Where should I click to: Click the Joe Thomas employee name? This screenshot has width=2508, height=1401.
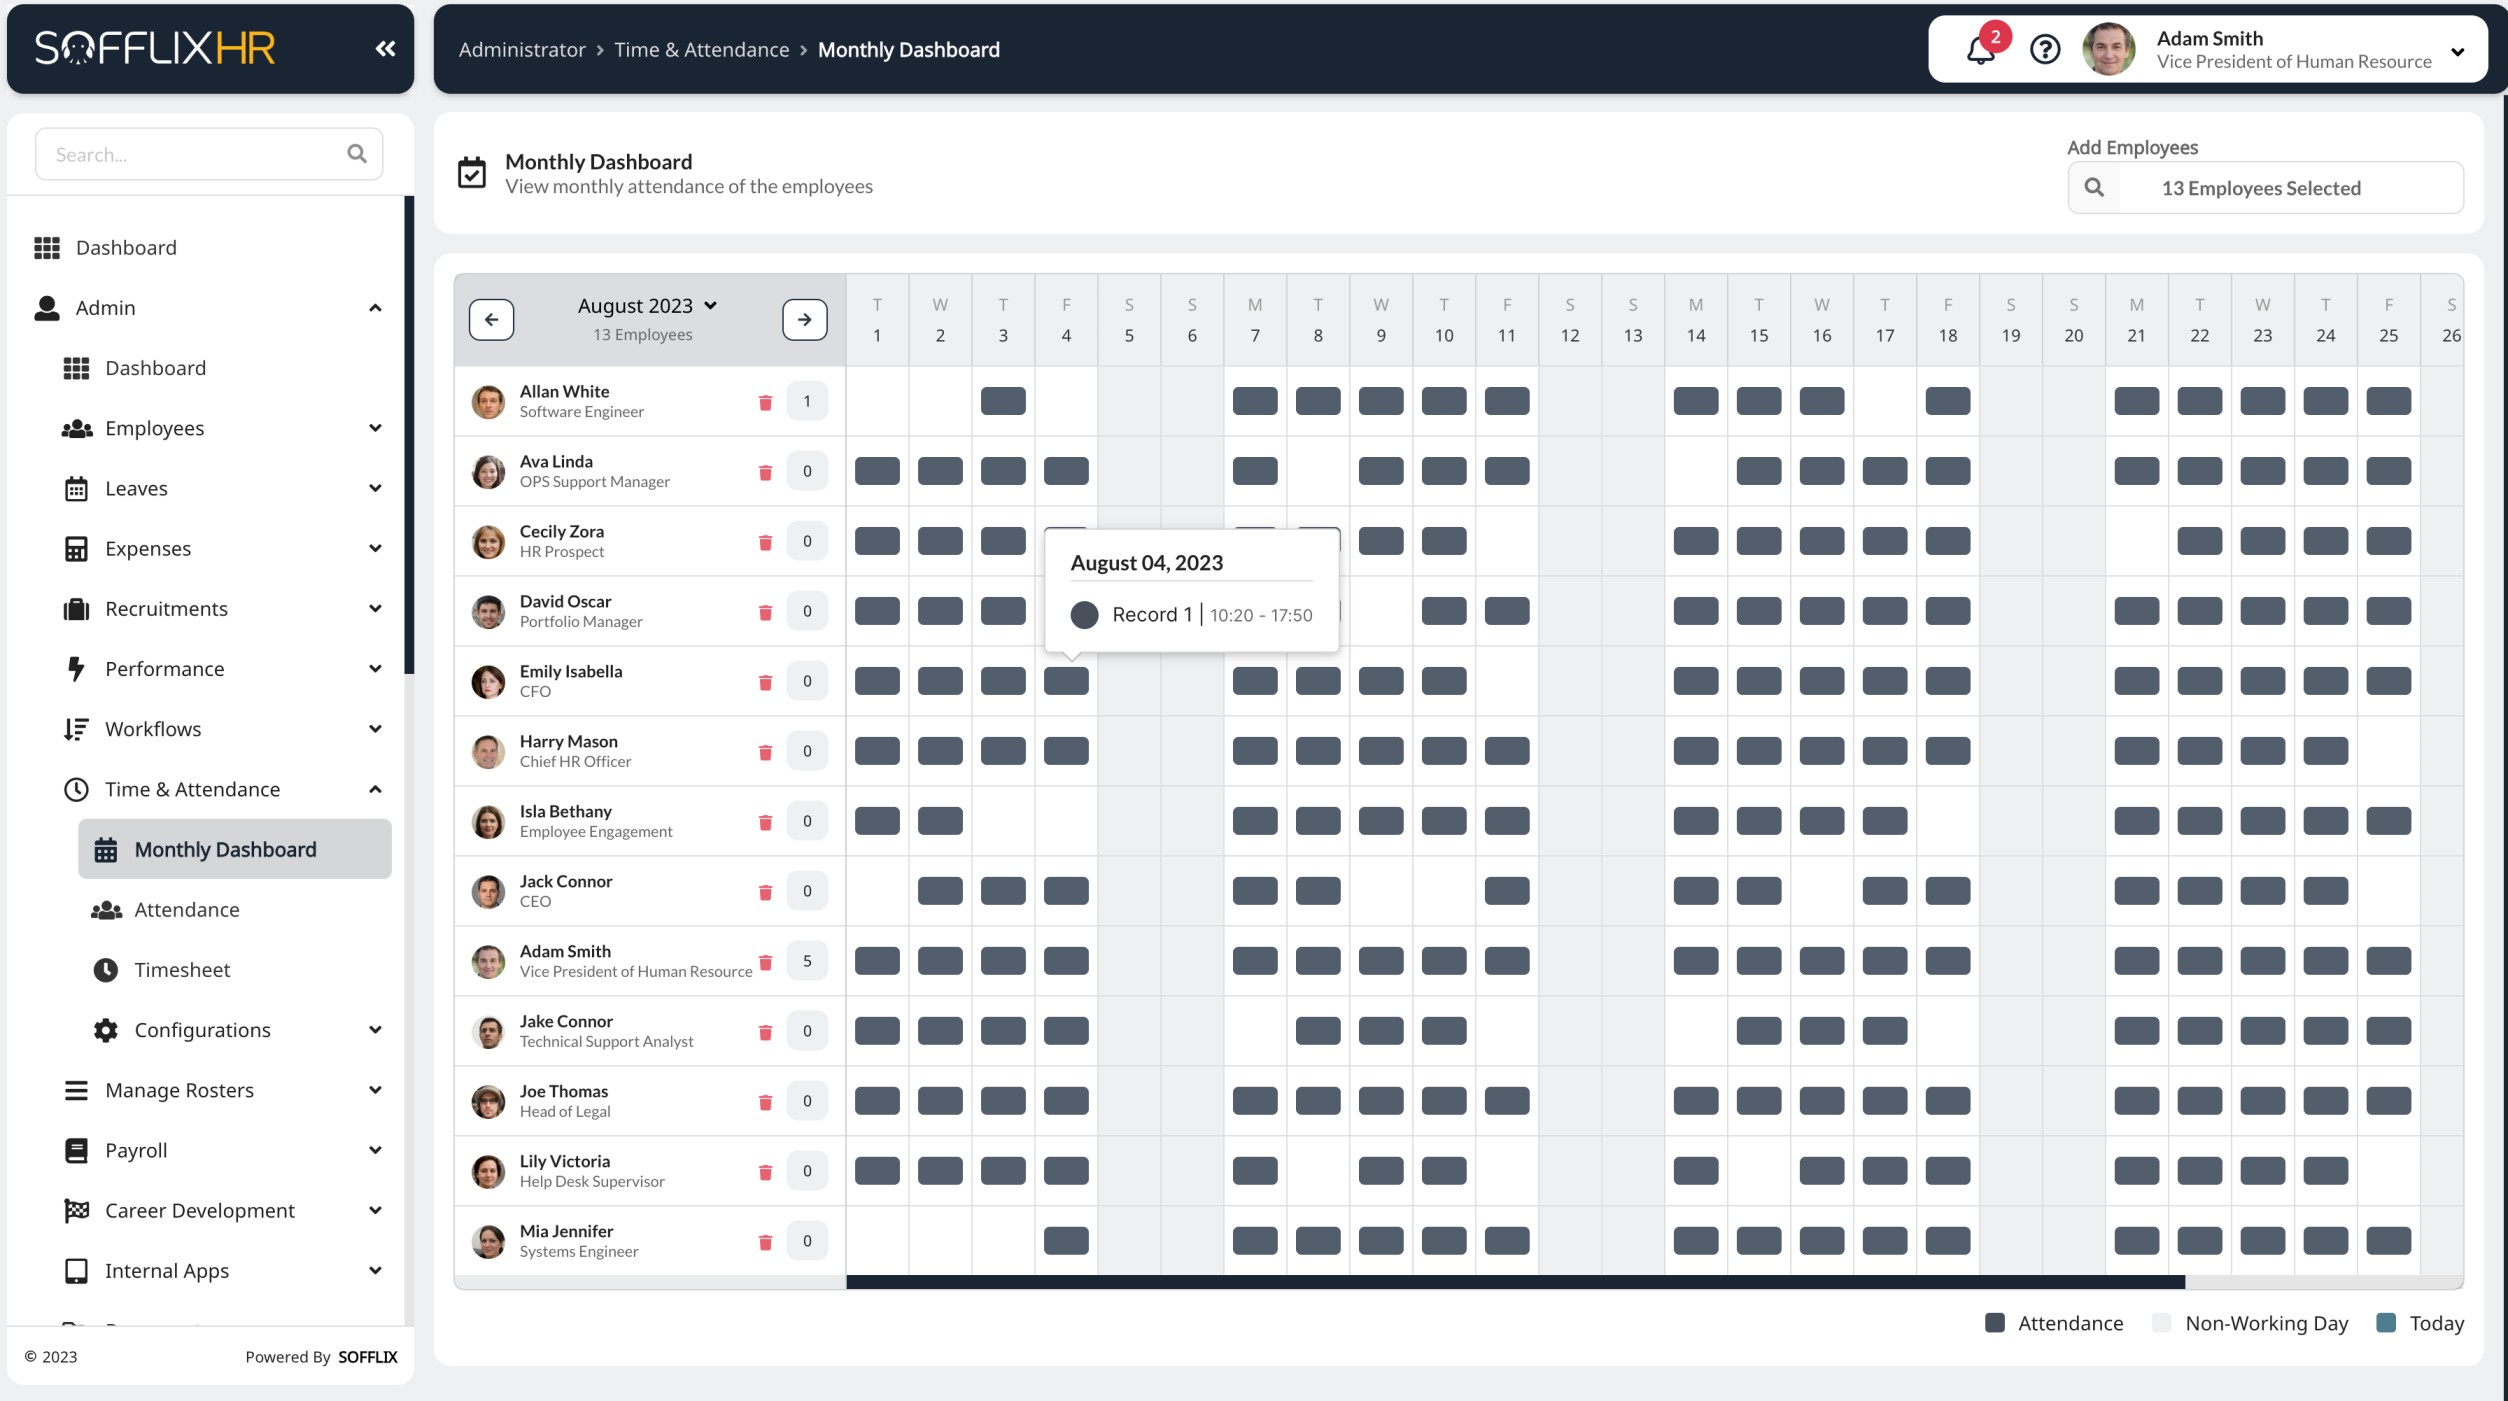click(x=564, y=1091)
